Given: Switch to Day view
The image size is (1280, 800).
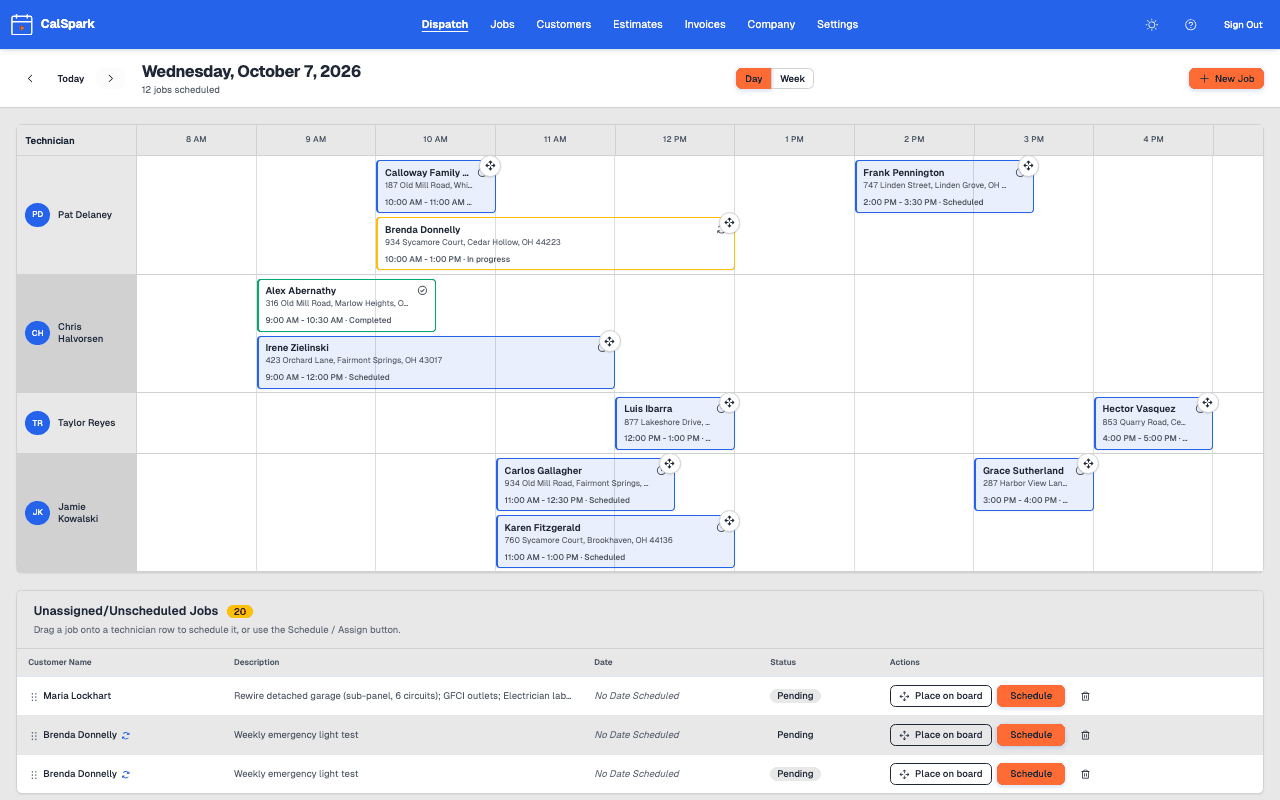Looking at the screenshot, I should 754,79.
